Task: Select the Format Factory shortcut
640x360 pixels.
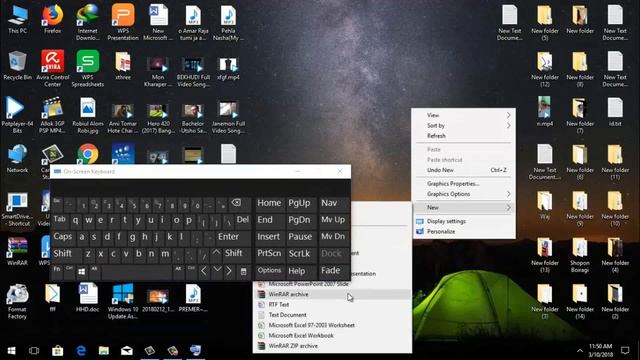Action: point(17,301)
